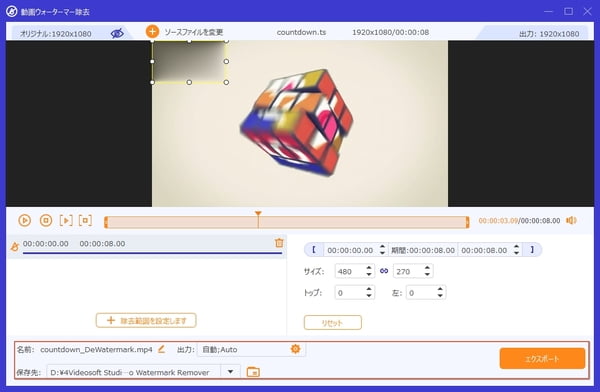The image size is (600, 392).
Task: Click the app logo icon in title bar
Action: 11,11
